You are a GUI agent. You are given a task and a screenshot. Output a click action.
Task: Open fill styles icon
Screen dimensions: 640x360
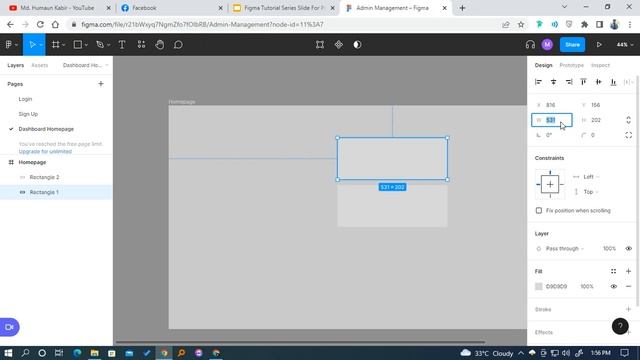pyautogui.click(x=613, y=271)
